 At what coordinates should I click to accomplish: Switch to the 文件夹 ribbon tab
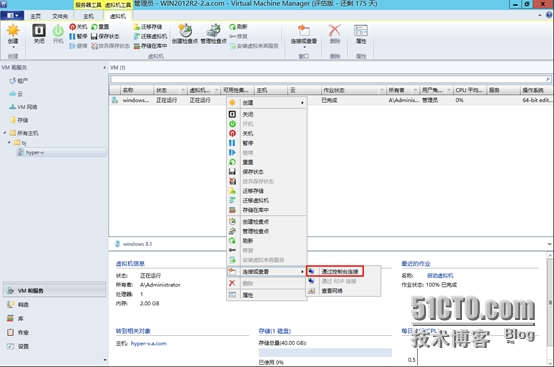(x=60, y=16)
